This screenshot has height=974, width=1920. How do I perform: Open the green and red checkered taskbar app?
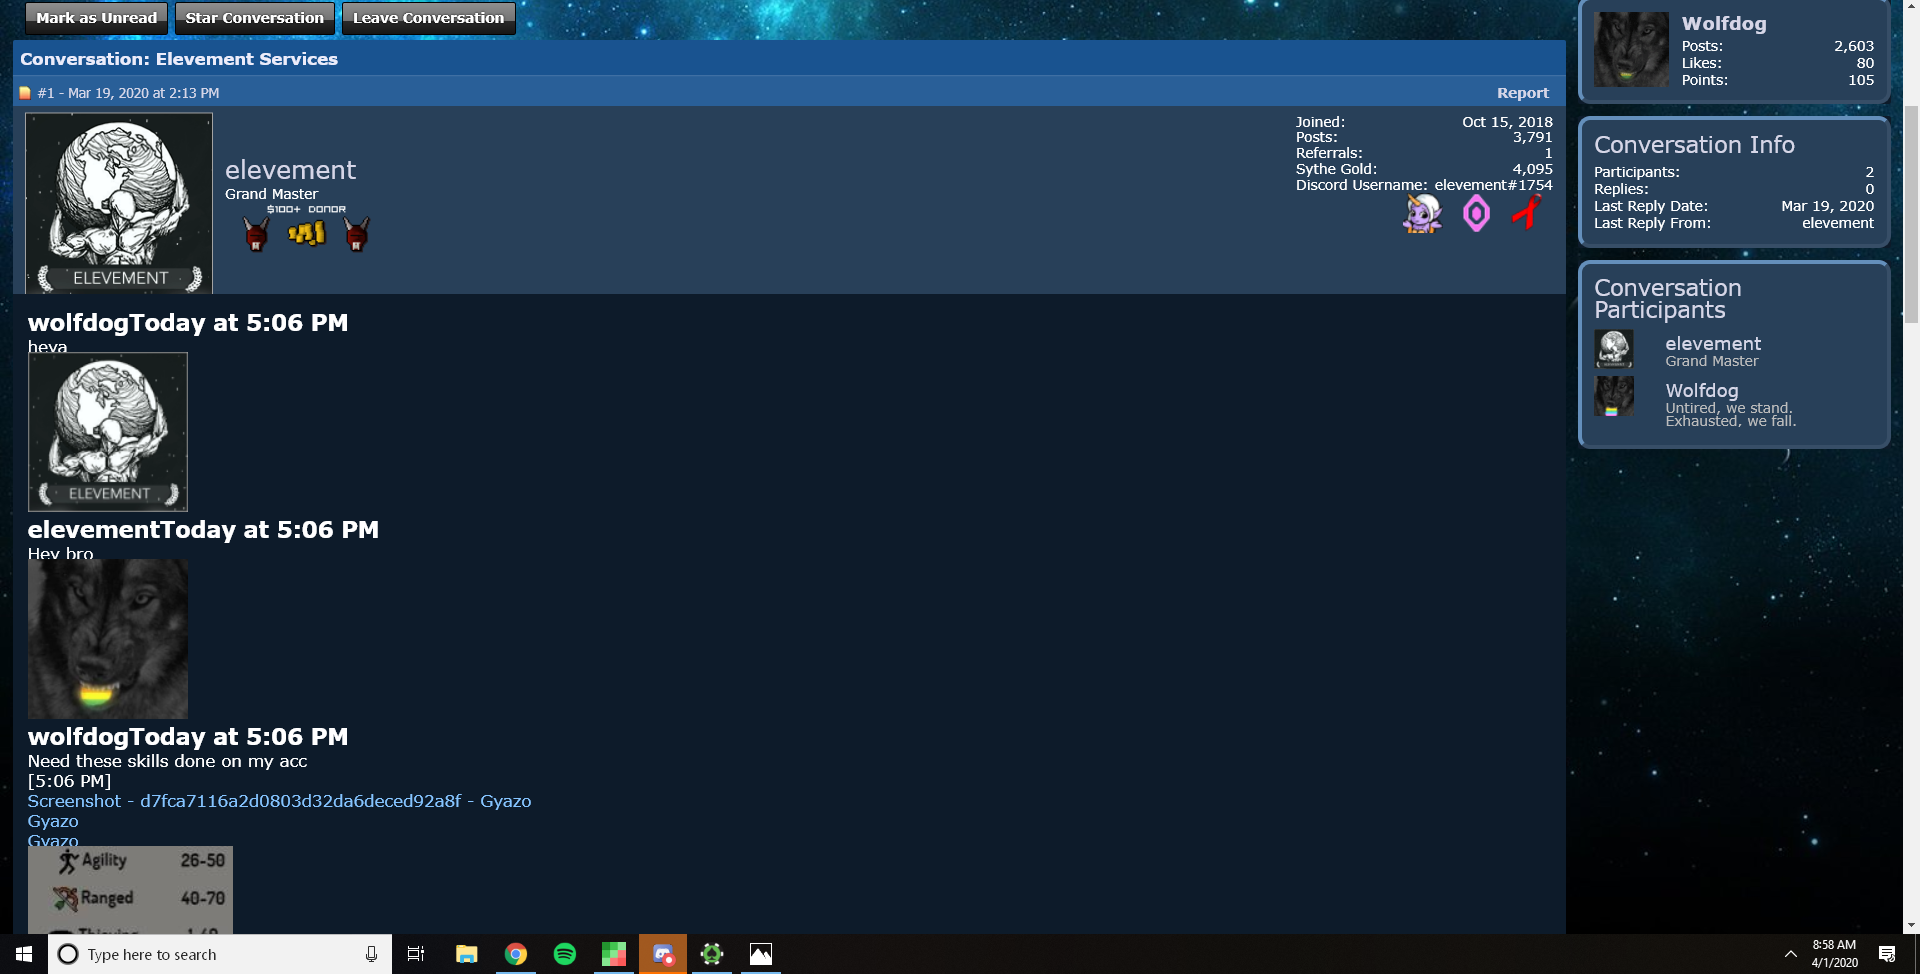pos(613,954)
